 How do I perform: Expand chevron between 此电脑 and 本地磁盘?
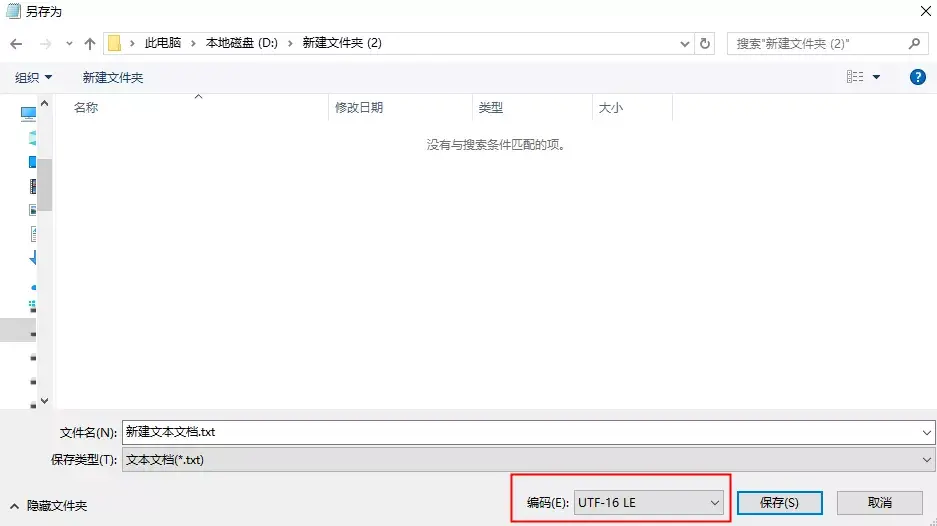pyautogui.click(x=193, y=43)
